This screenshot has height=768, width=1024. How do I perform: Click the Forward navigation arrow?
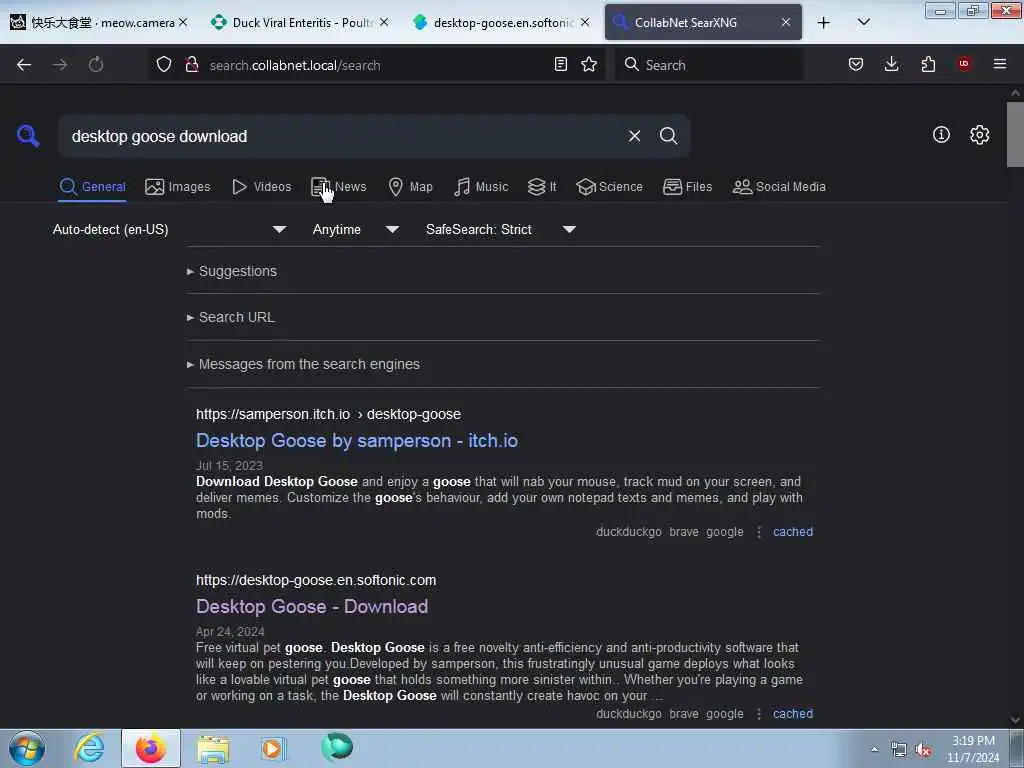(x=60, y=65)
